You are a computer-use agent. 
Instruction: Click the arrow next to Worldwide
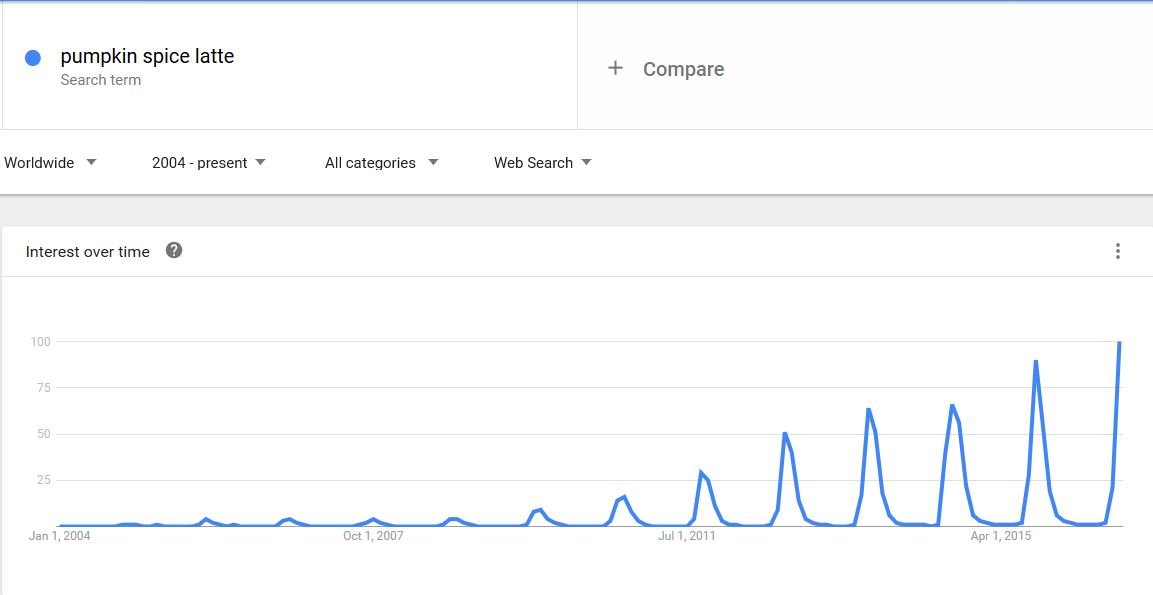[91, 162]
